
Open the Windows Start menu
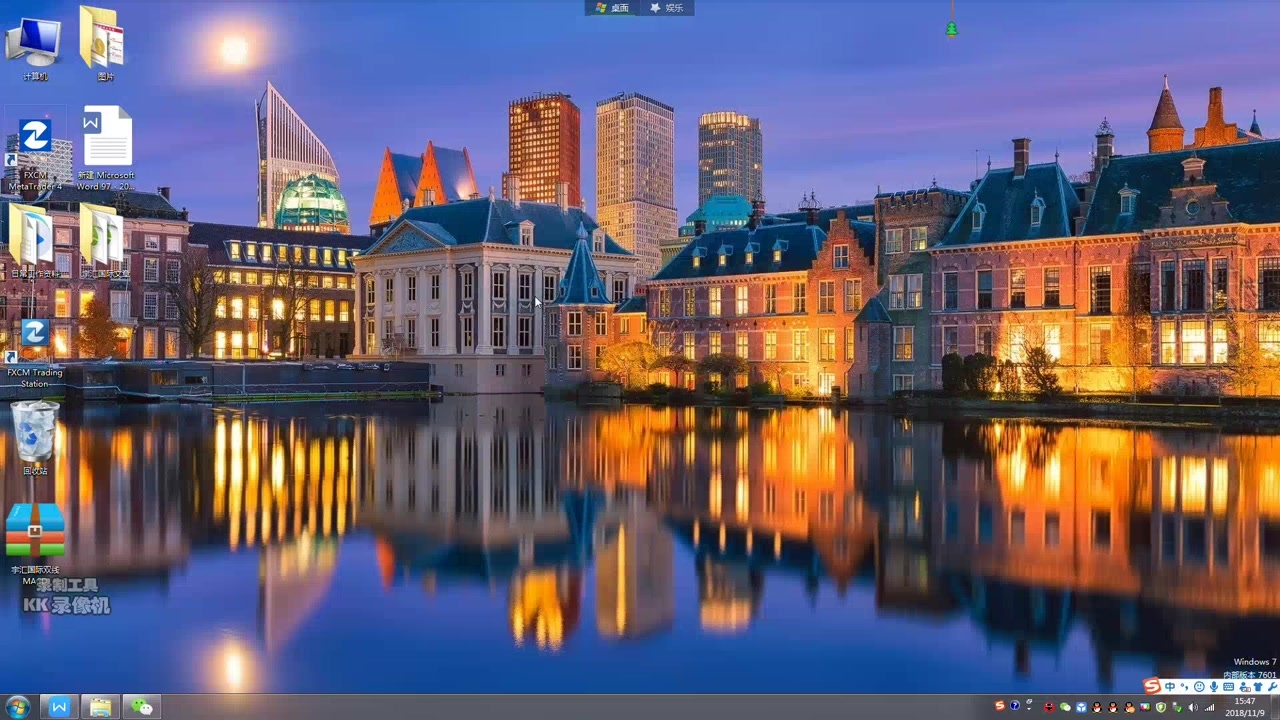click(x=18, y=707)
